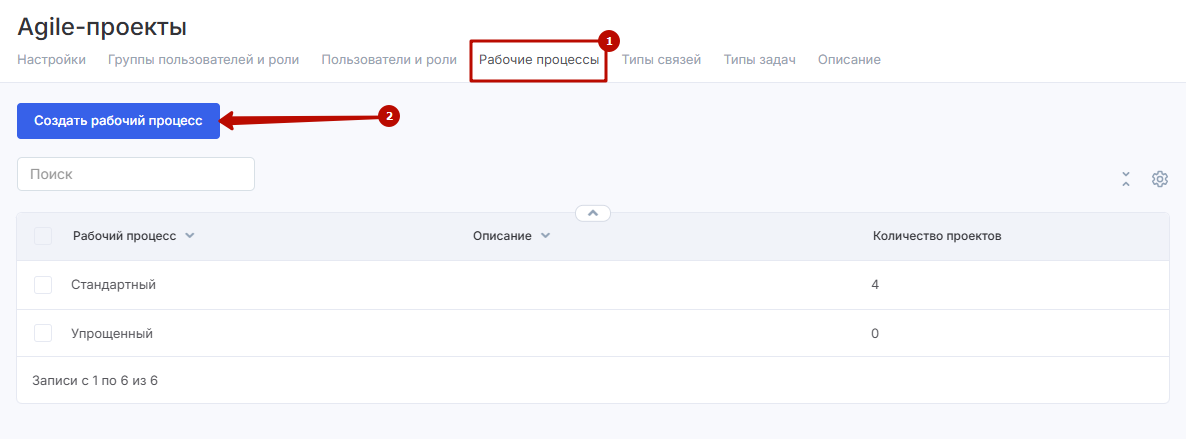Switch to the Настройки tab

click(51, 60)
